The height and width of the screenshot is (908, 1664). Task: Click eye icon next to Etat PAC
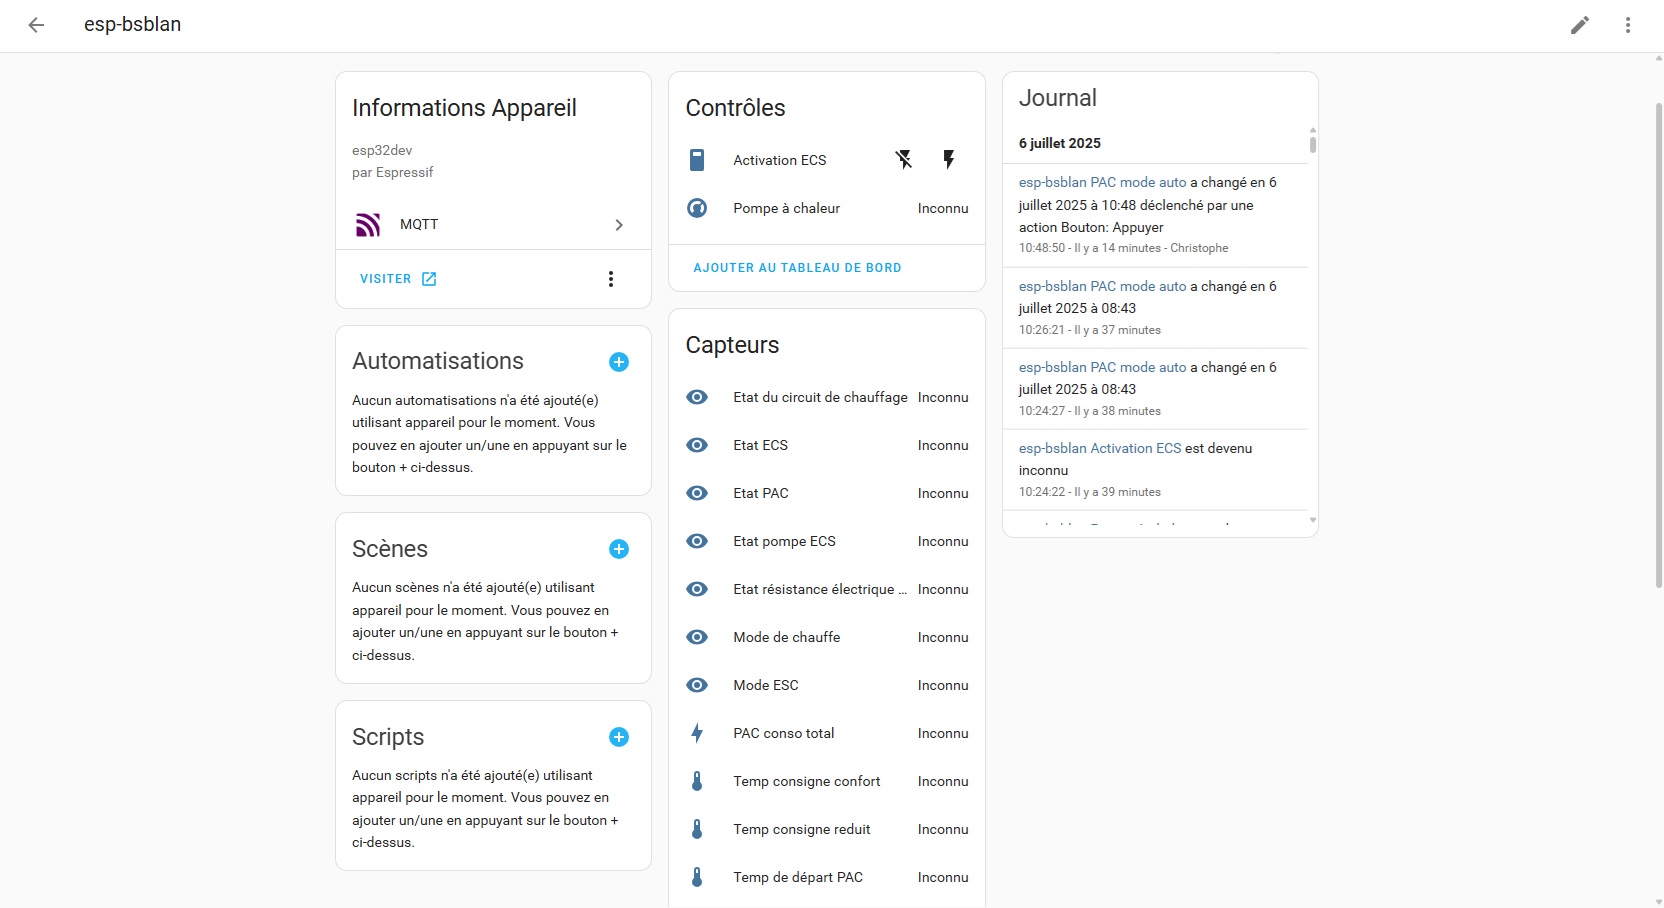[697, 493]
